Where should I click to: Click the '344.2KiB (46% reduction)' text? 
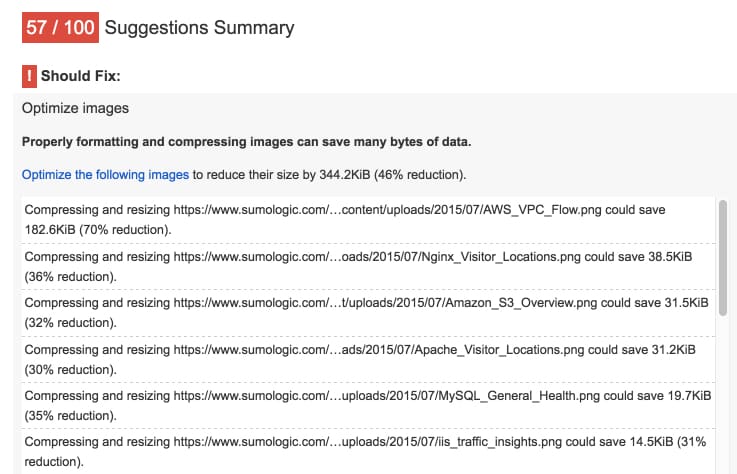(391, 175)
